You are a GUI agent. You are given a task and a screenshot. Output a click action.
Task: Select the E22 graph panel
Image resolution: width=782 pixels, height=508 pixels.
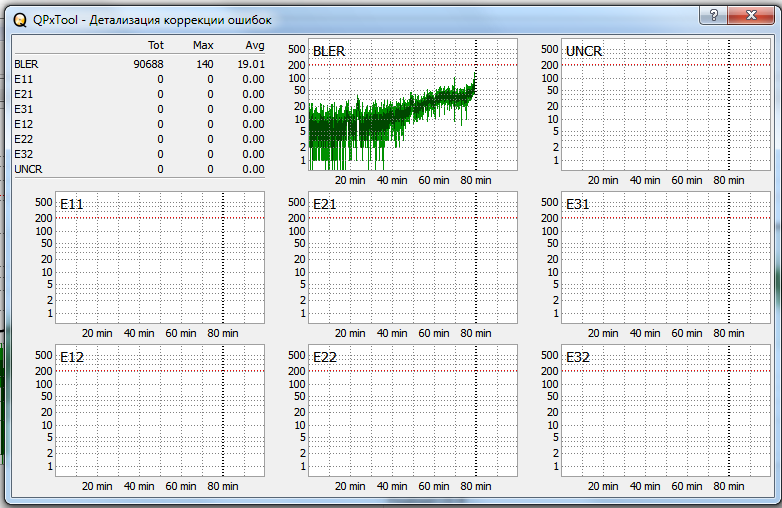[x=412, y=411]
